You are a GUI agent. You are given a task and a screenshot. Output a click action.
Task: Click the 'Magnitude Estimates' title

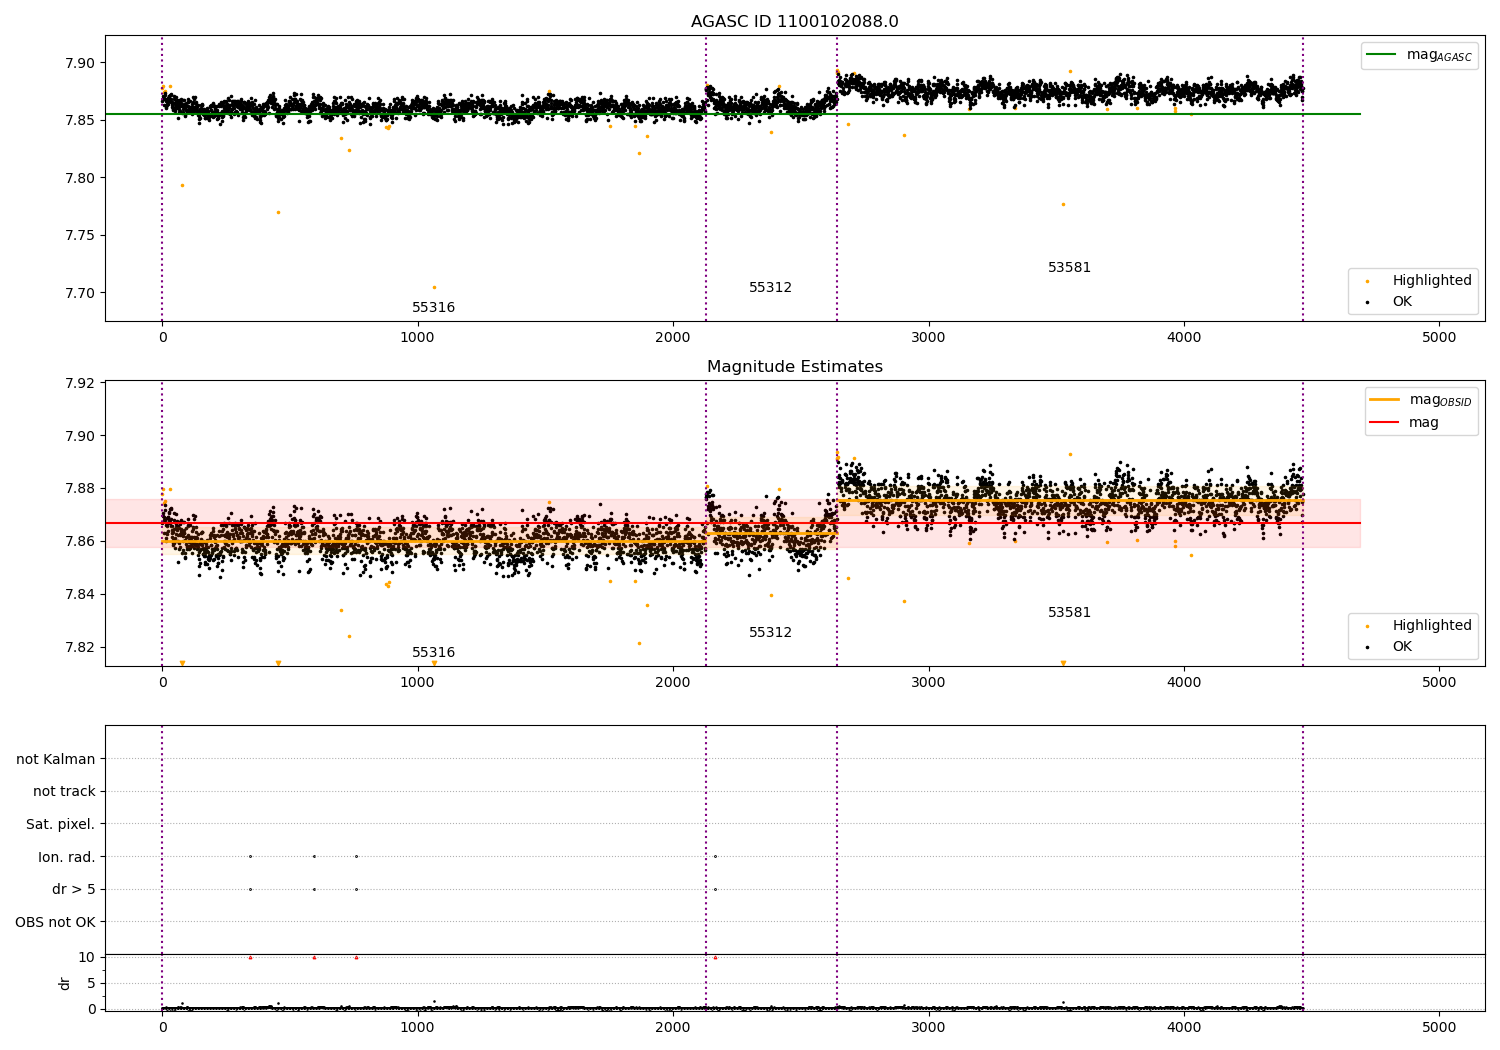coord(794,367)
